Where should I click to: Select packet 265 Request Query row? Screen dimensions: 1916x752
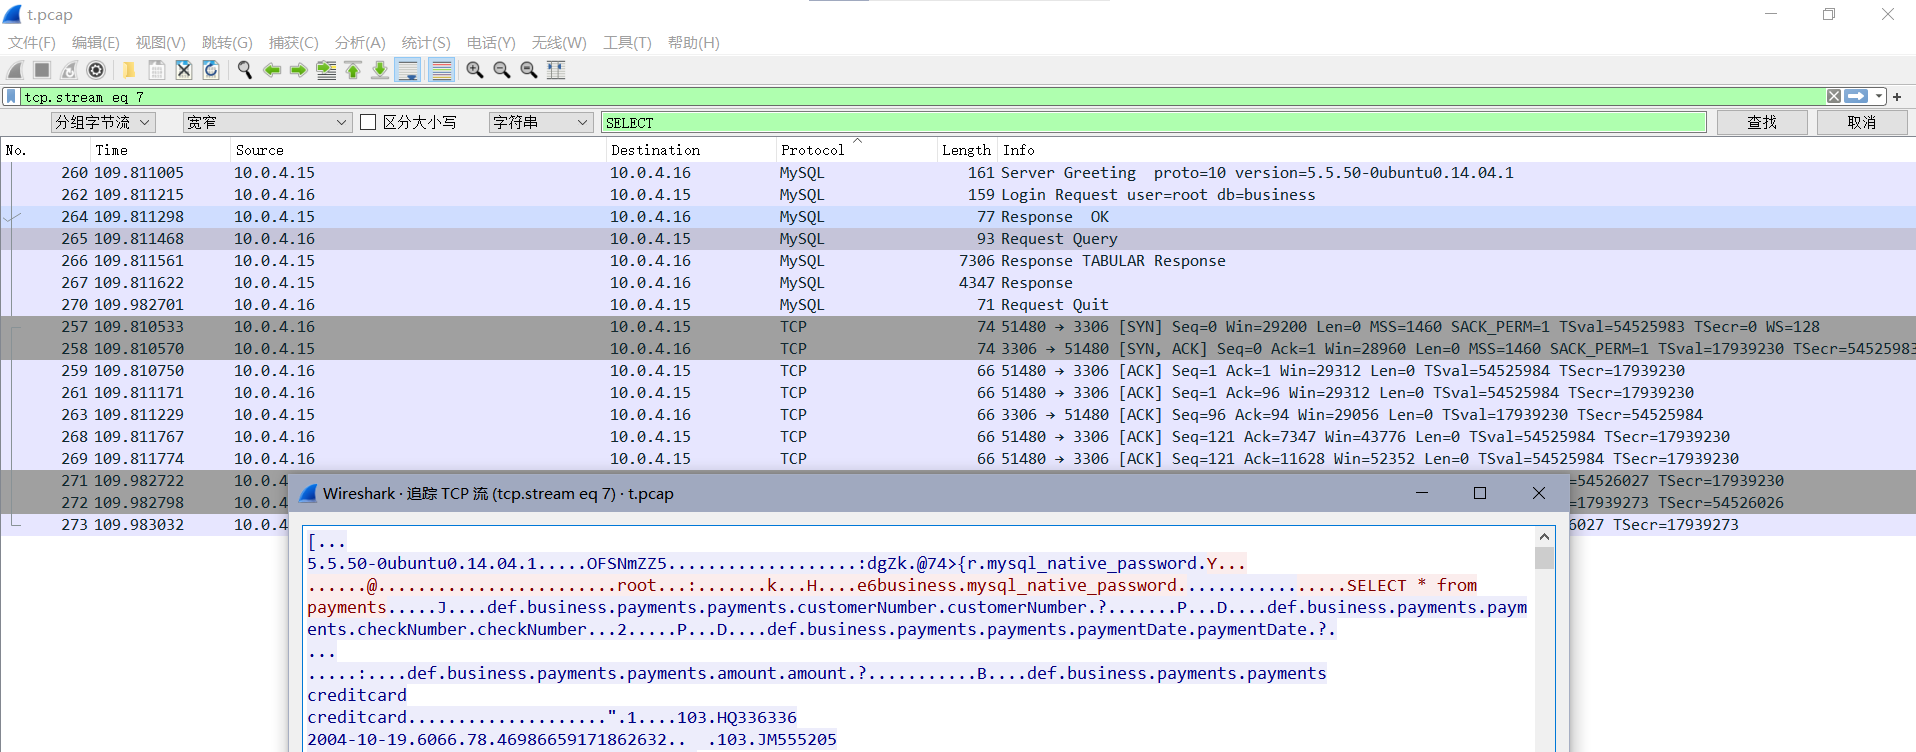point(958,239)
